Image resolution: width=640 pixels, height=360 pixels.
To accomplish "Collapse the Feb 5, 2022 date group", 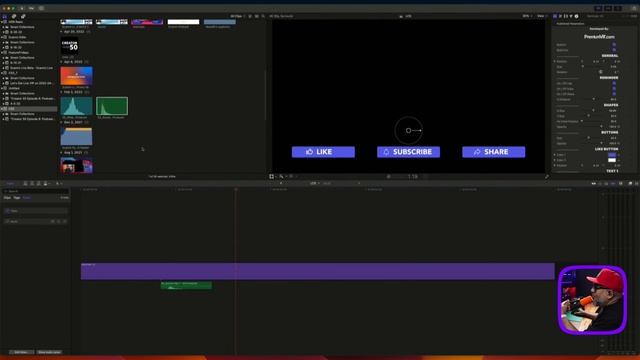I will coord(62,92).
